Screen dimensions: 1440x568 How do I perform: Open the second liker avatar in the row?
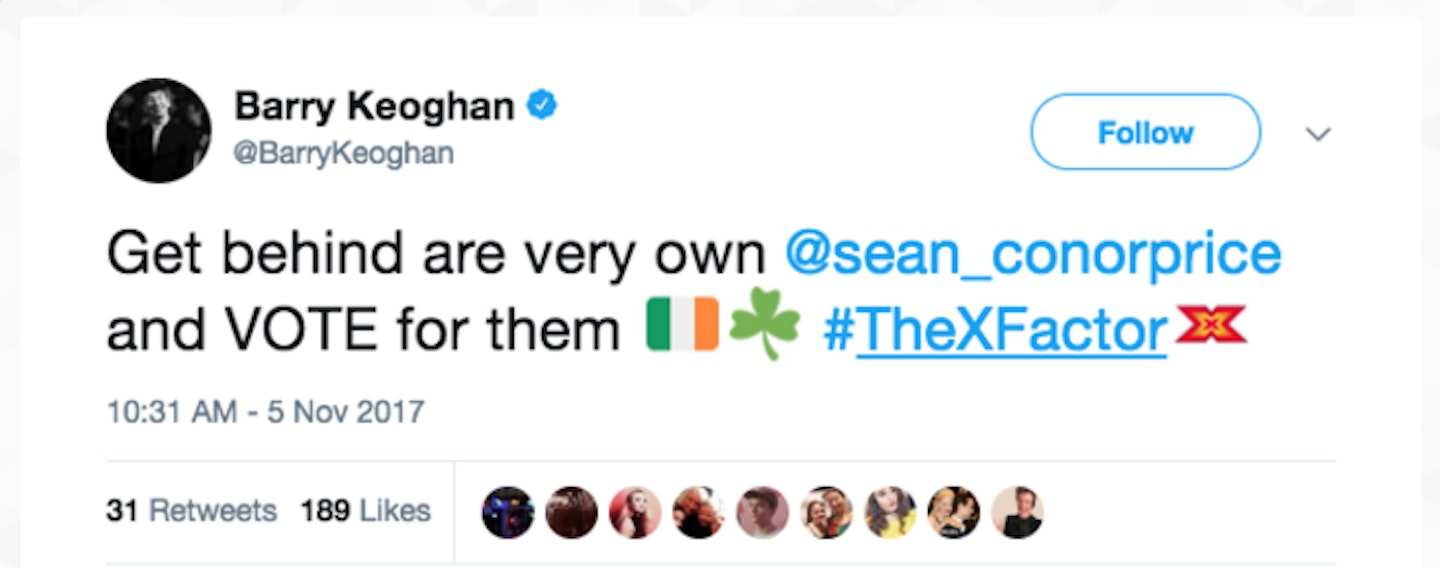click(x=572, y=513)
